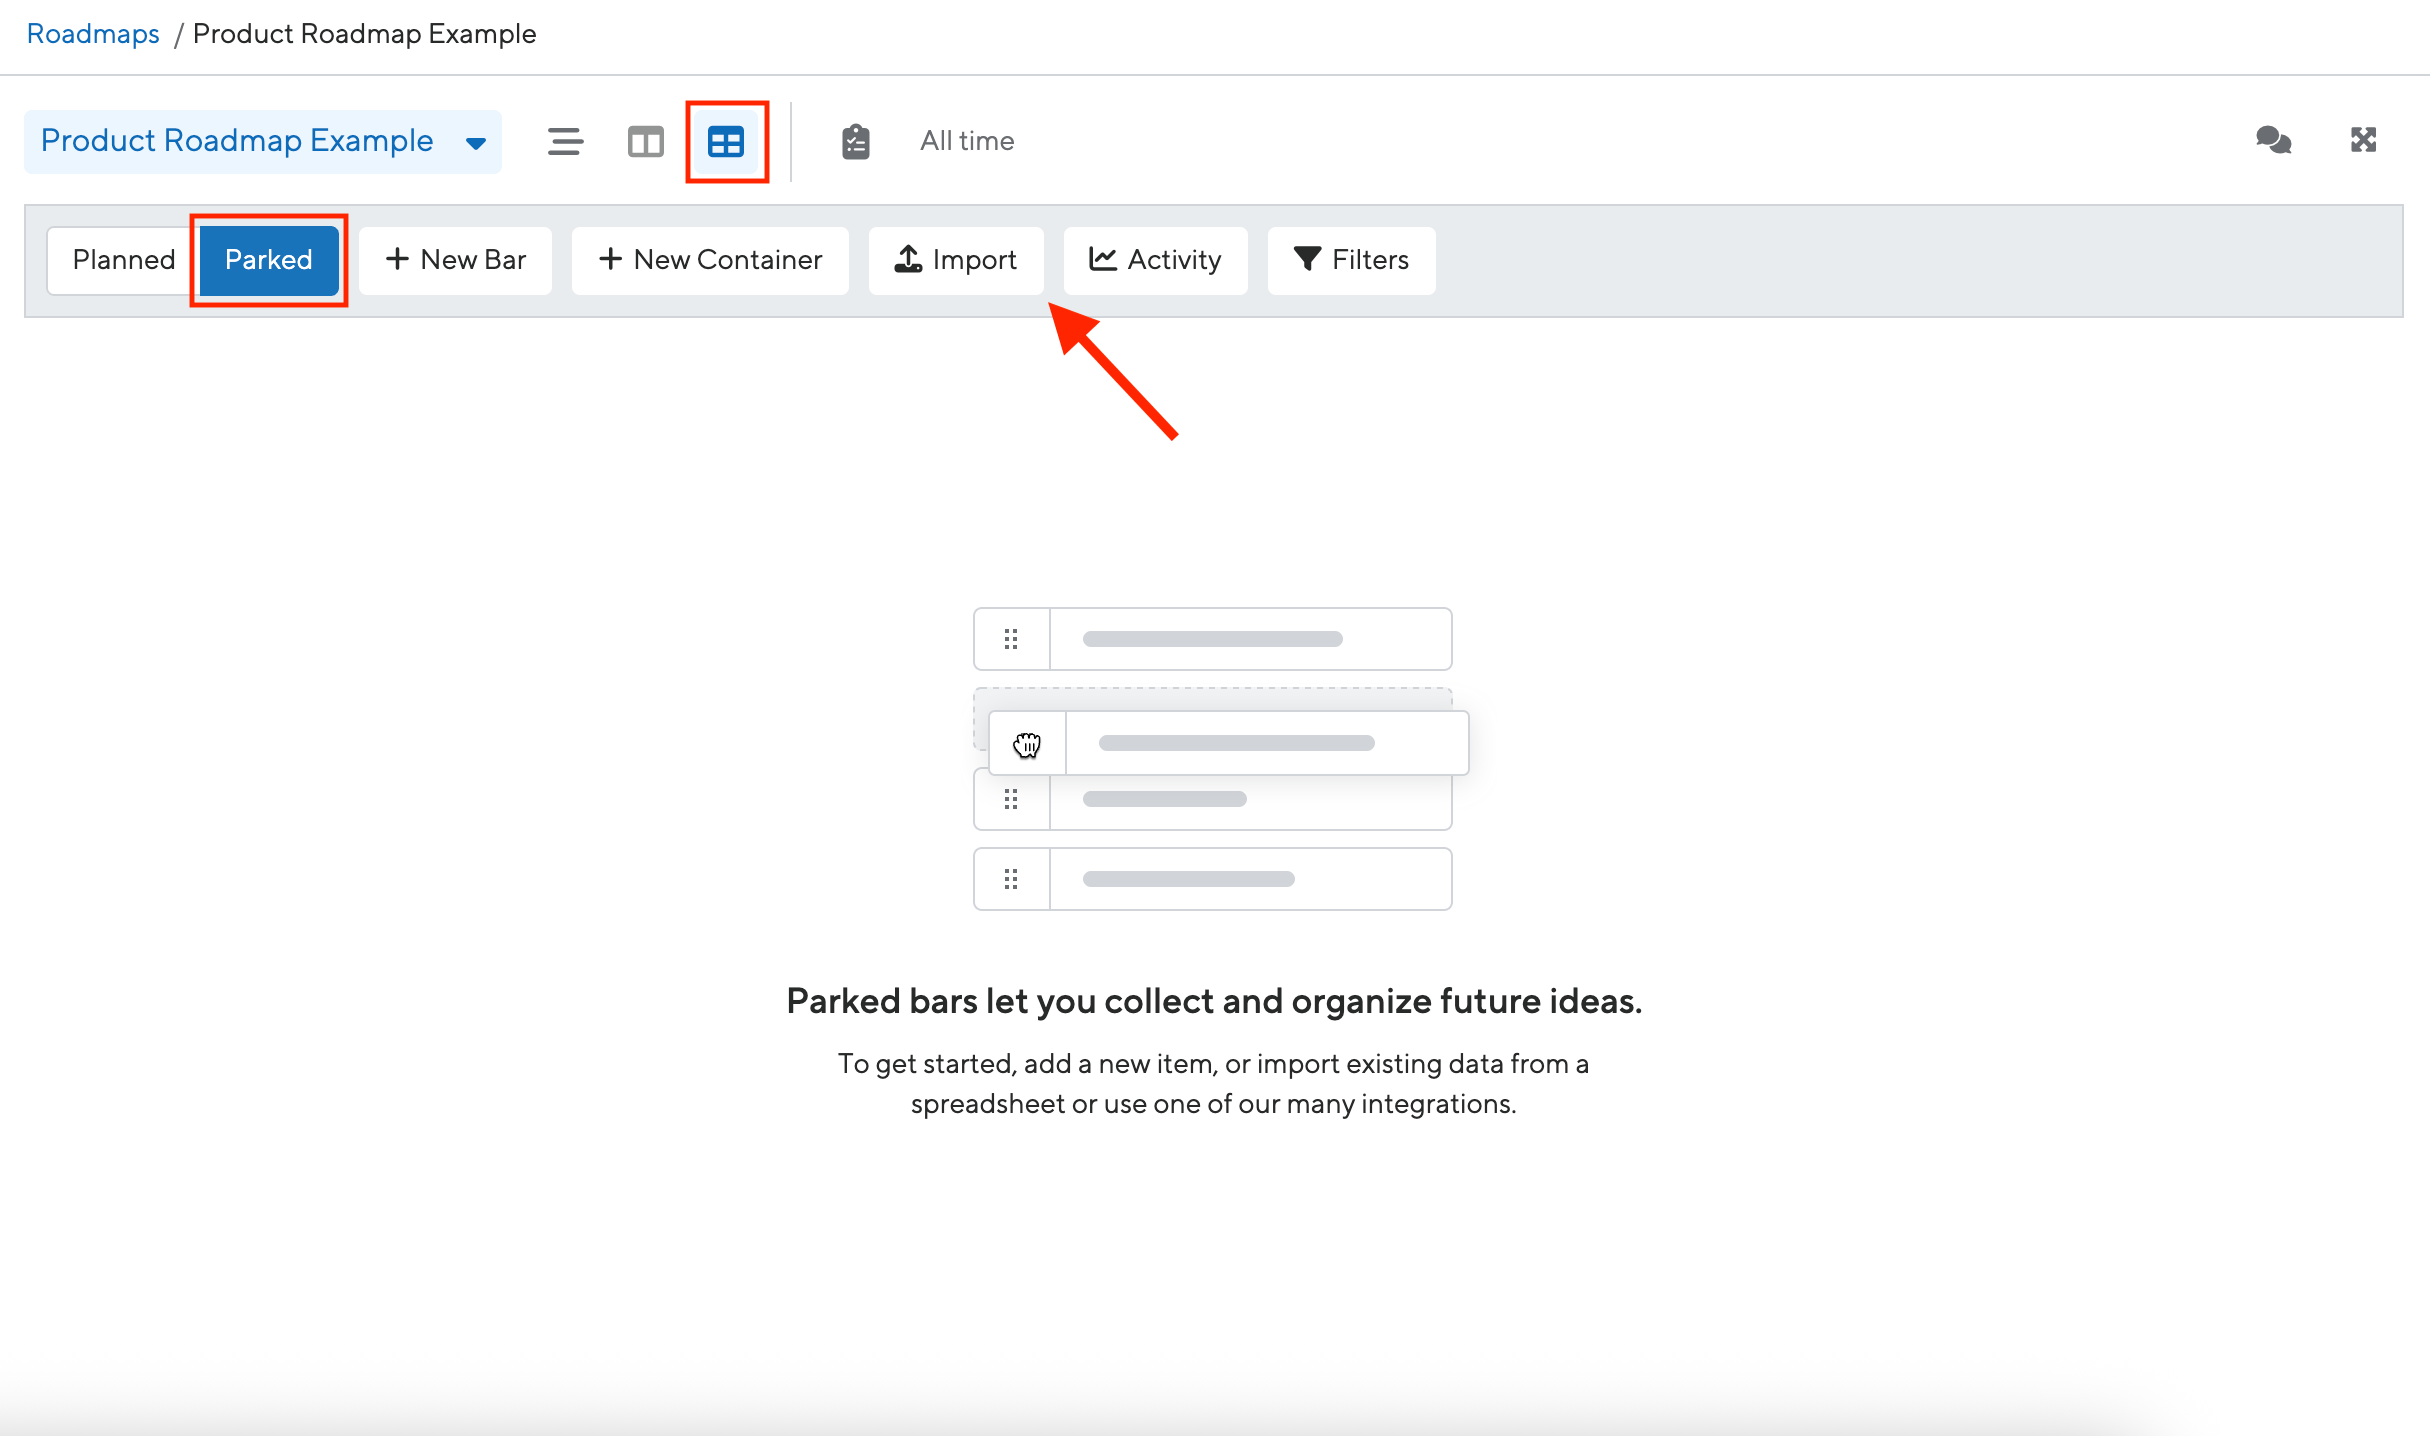Go to Roadmaps breadcrumb link

(93, 34)
